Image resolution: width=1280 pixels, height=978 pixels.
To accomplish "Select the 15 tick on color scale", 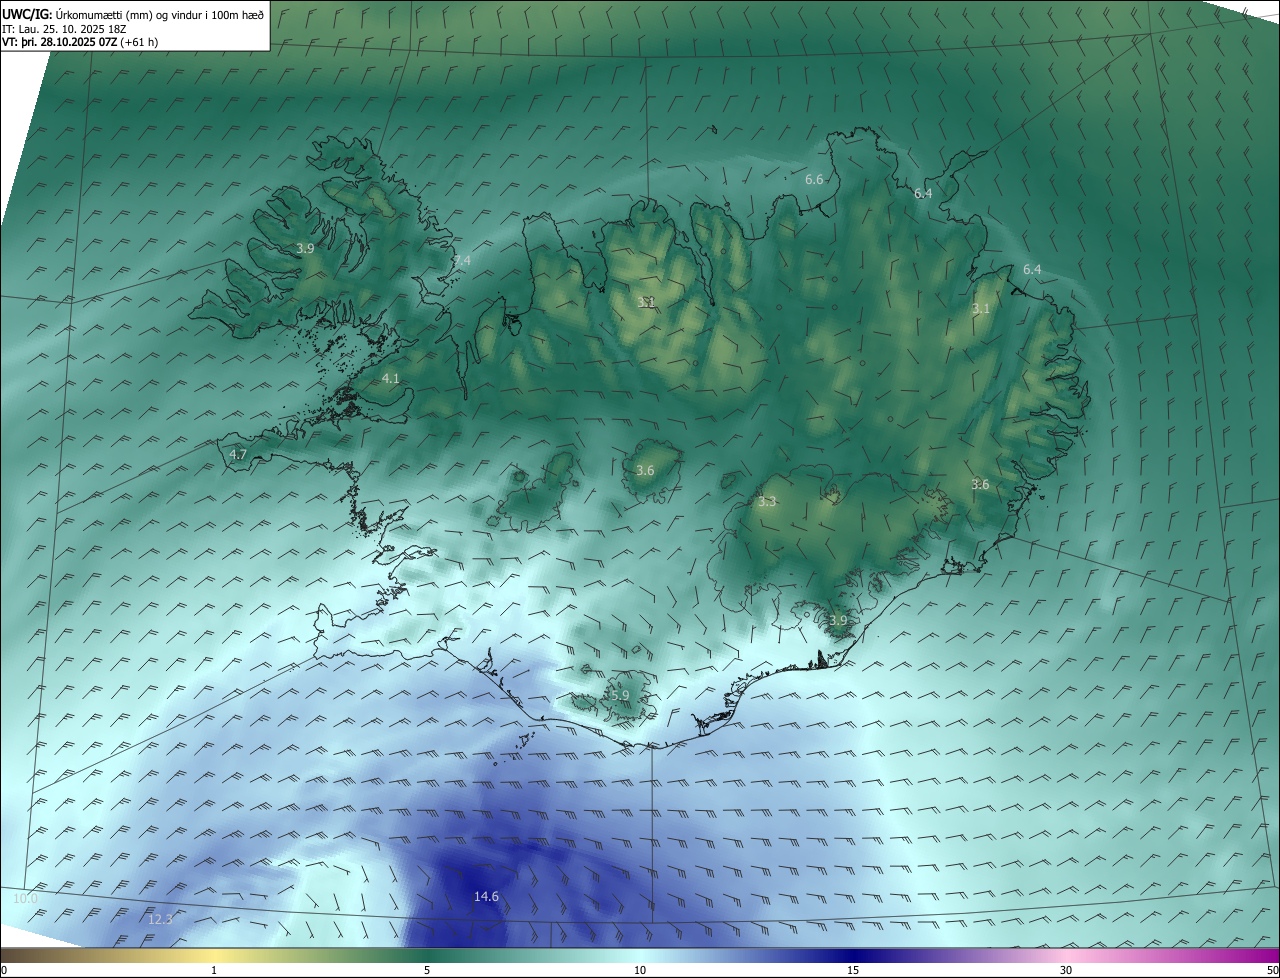I will click(853, 970).
